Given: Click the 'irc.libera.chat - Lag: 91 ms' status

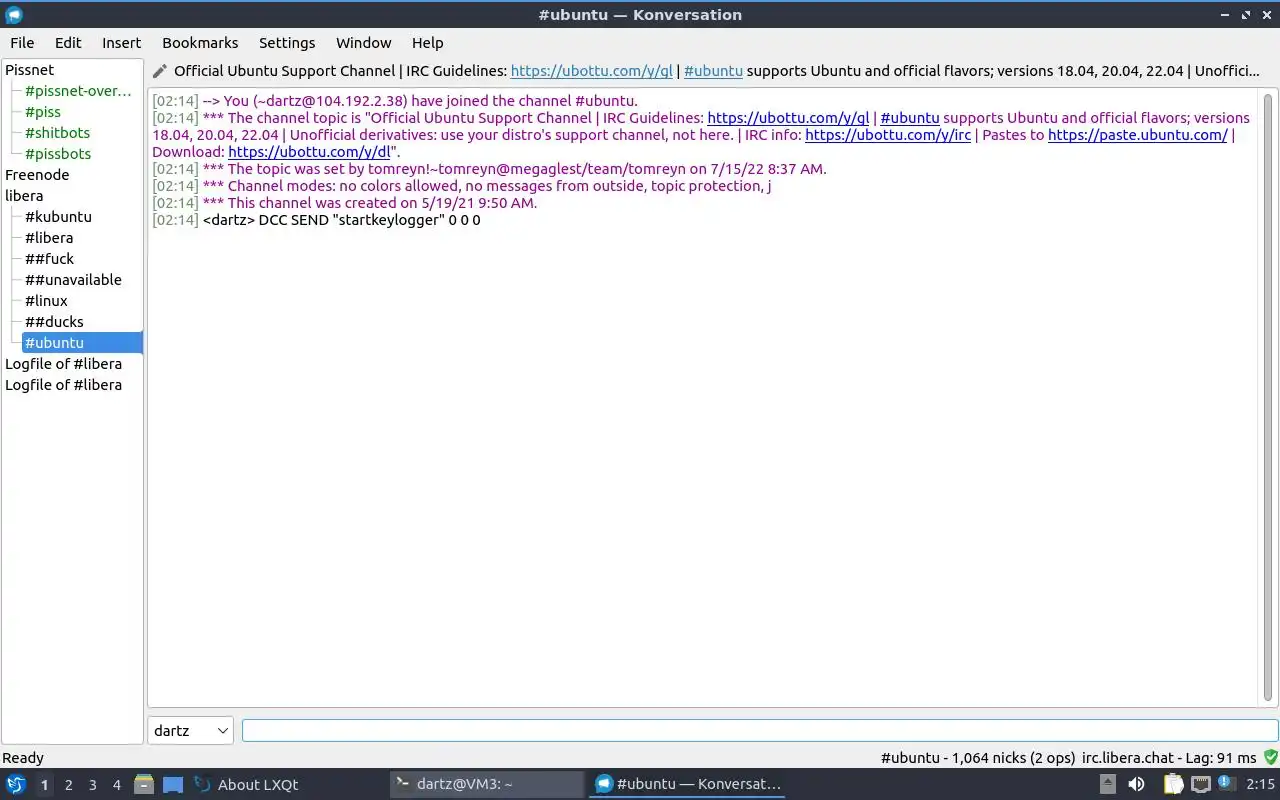Looking at the screenshot, I should 1169,758.
